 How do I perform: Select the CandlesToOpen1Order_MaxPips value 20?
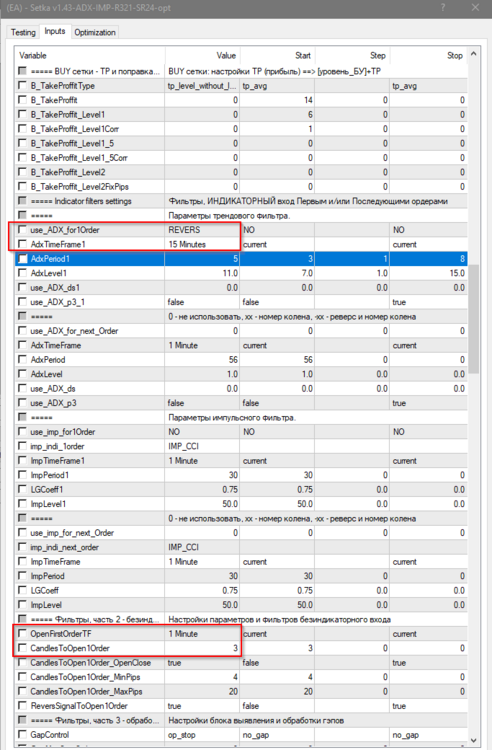(202, 691)
